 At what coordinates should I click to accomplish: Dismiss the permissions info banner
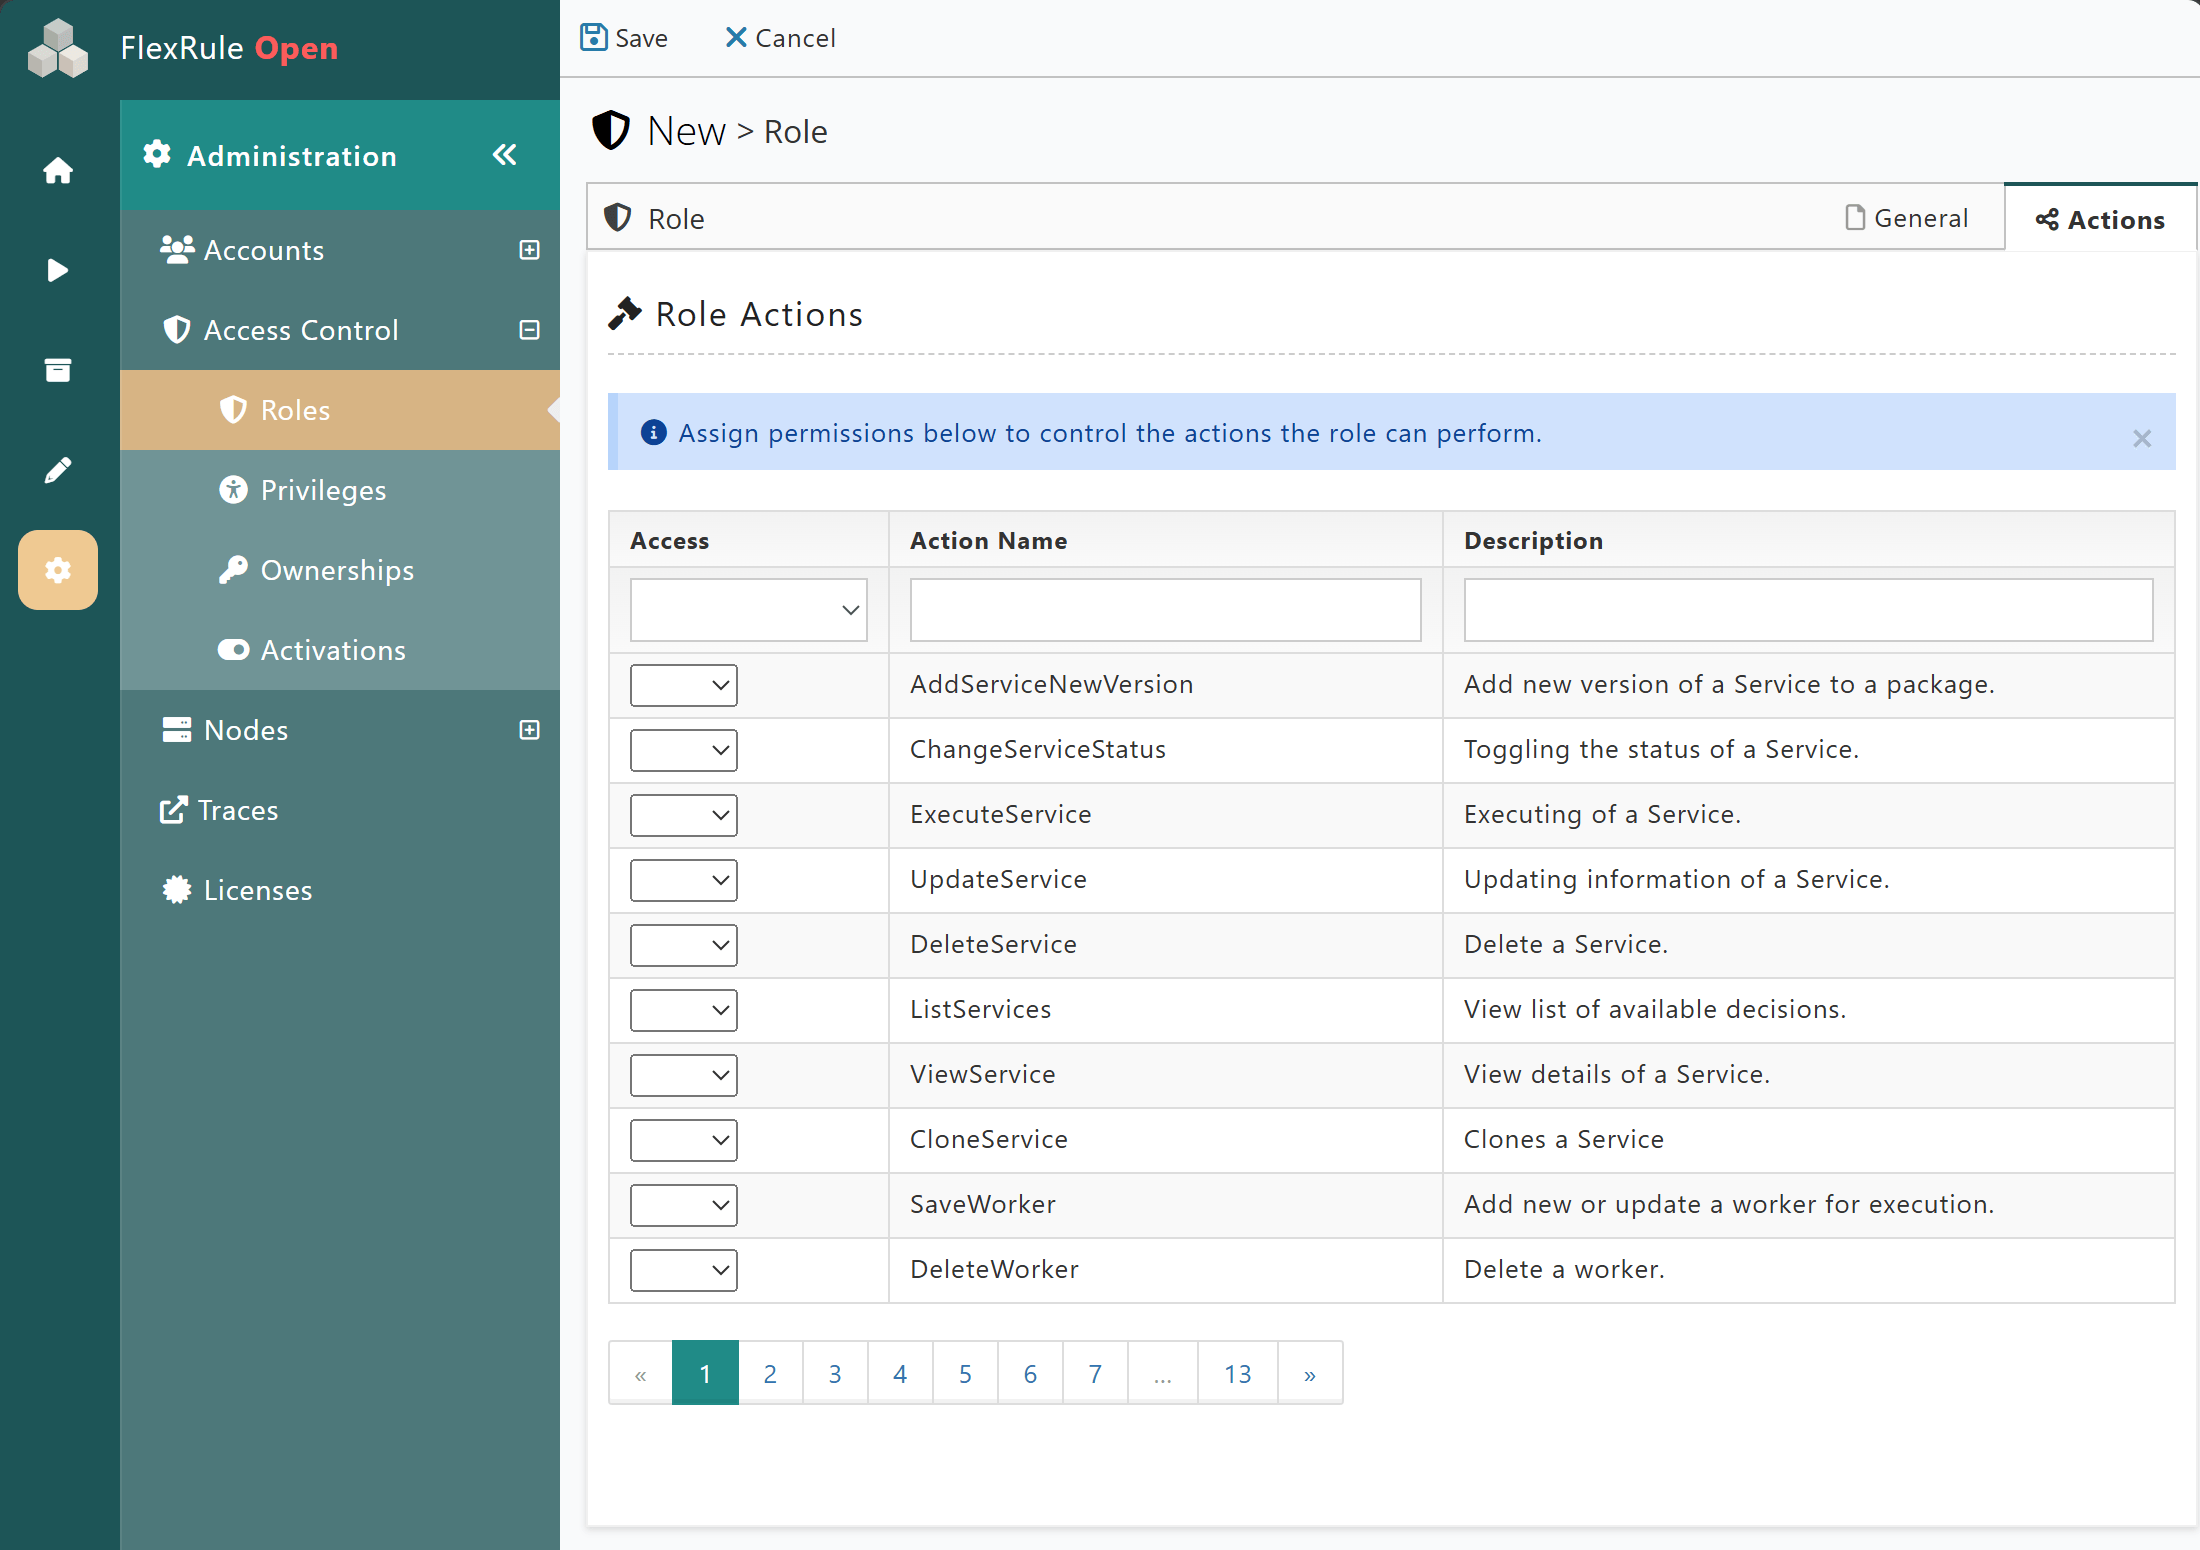[x=2142, y=438]
